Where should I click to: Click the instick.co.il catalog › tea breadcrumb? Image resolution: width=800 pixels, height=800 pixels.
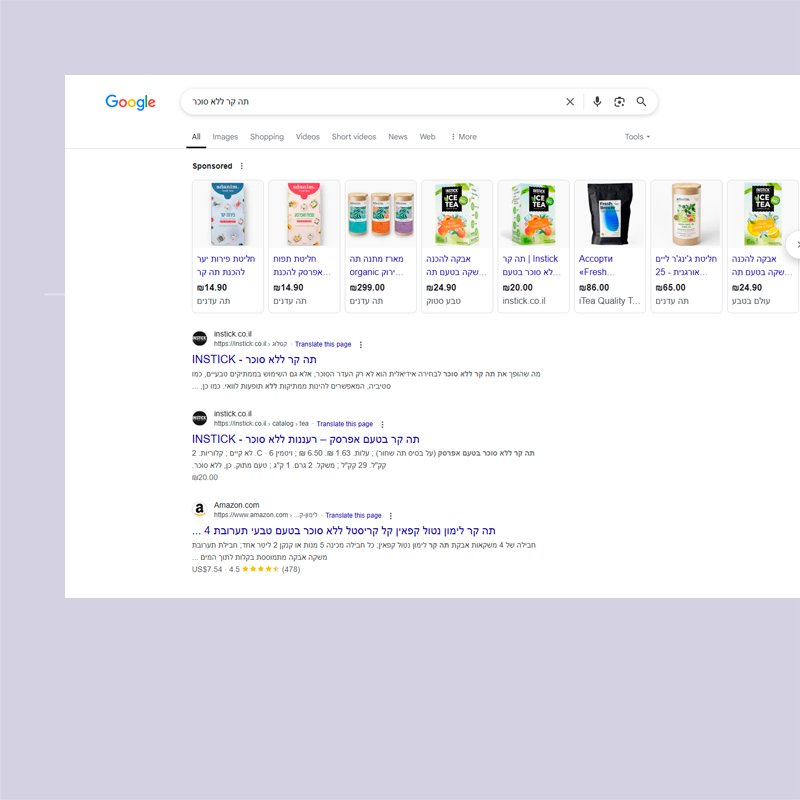click(261, 424)
